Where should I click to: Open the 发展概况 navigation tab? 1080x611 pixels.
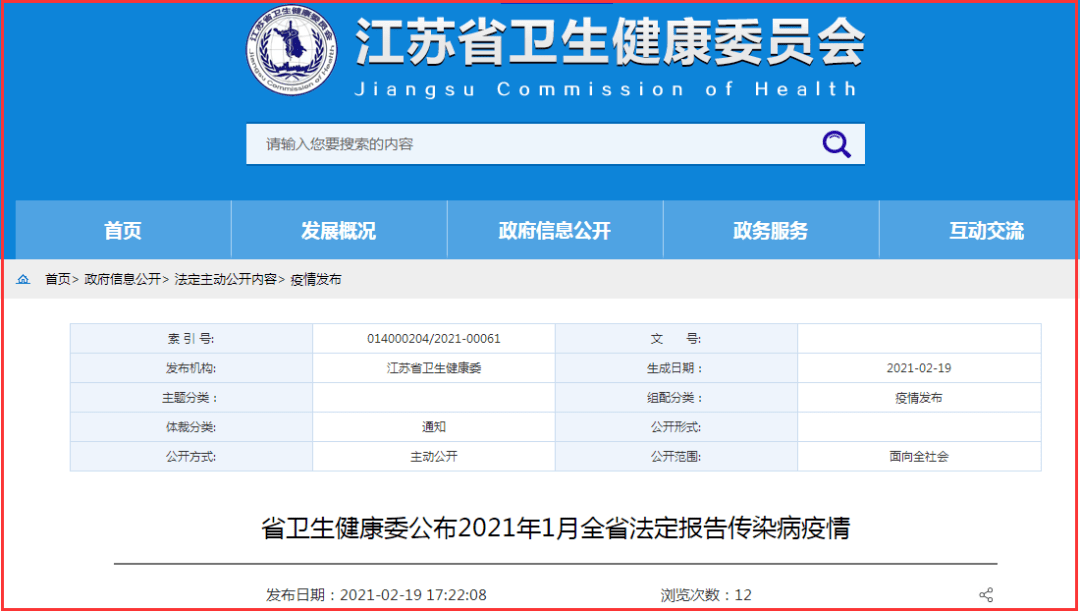[339, 231]
